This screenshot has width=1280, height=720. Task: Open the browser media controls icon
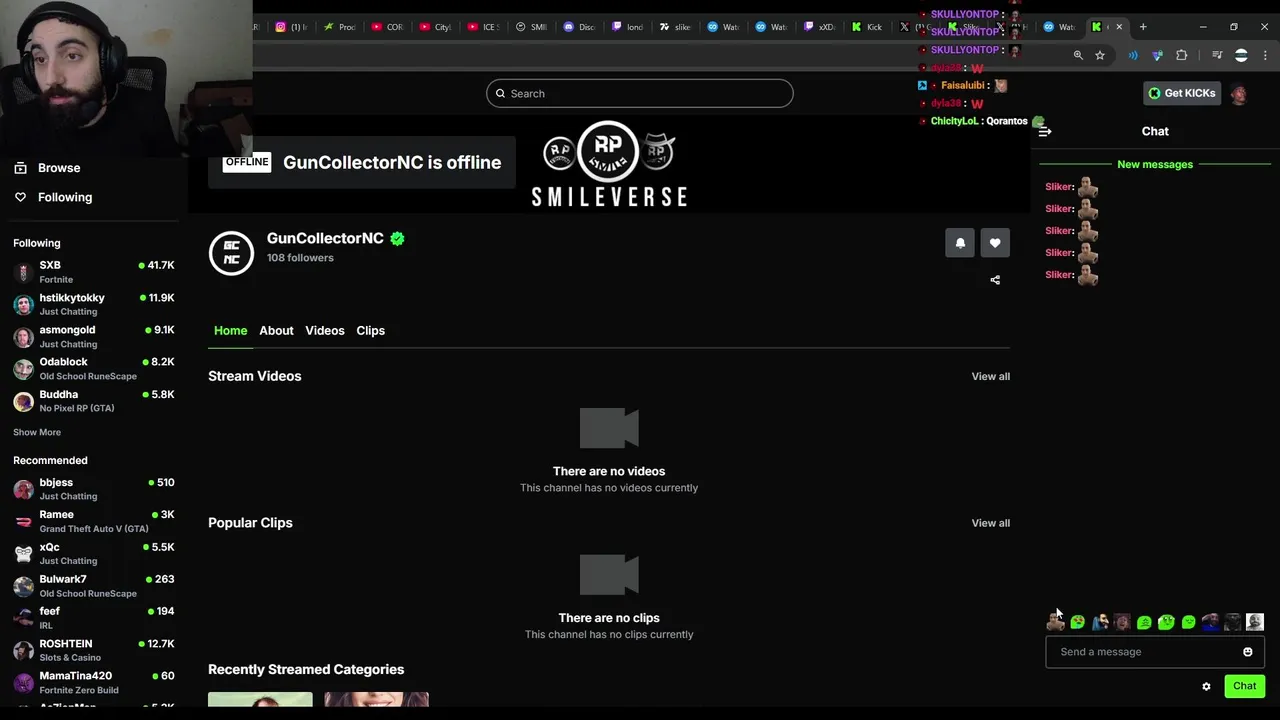[1217, 55]
